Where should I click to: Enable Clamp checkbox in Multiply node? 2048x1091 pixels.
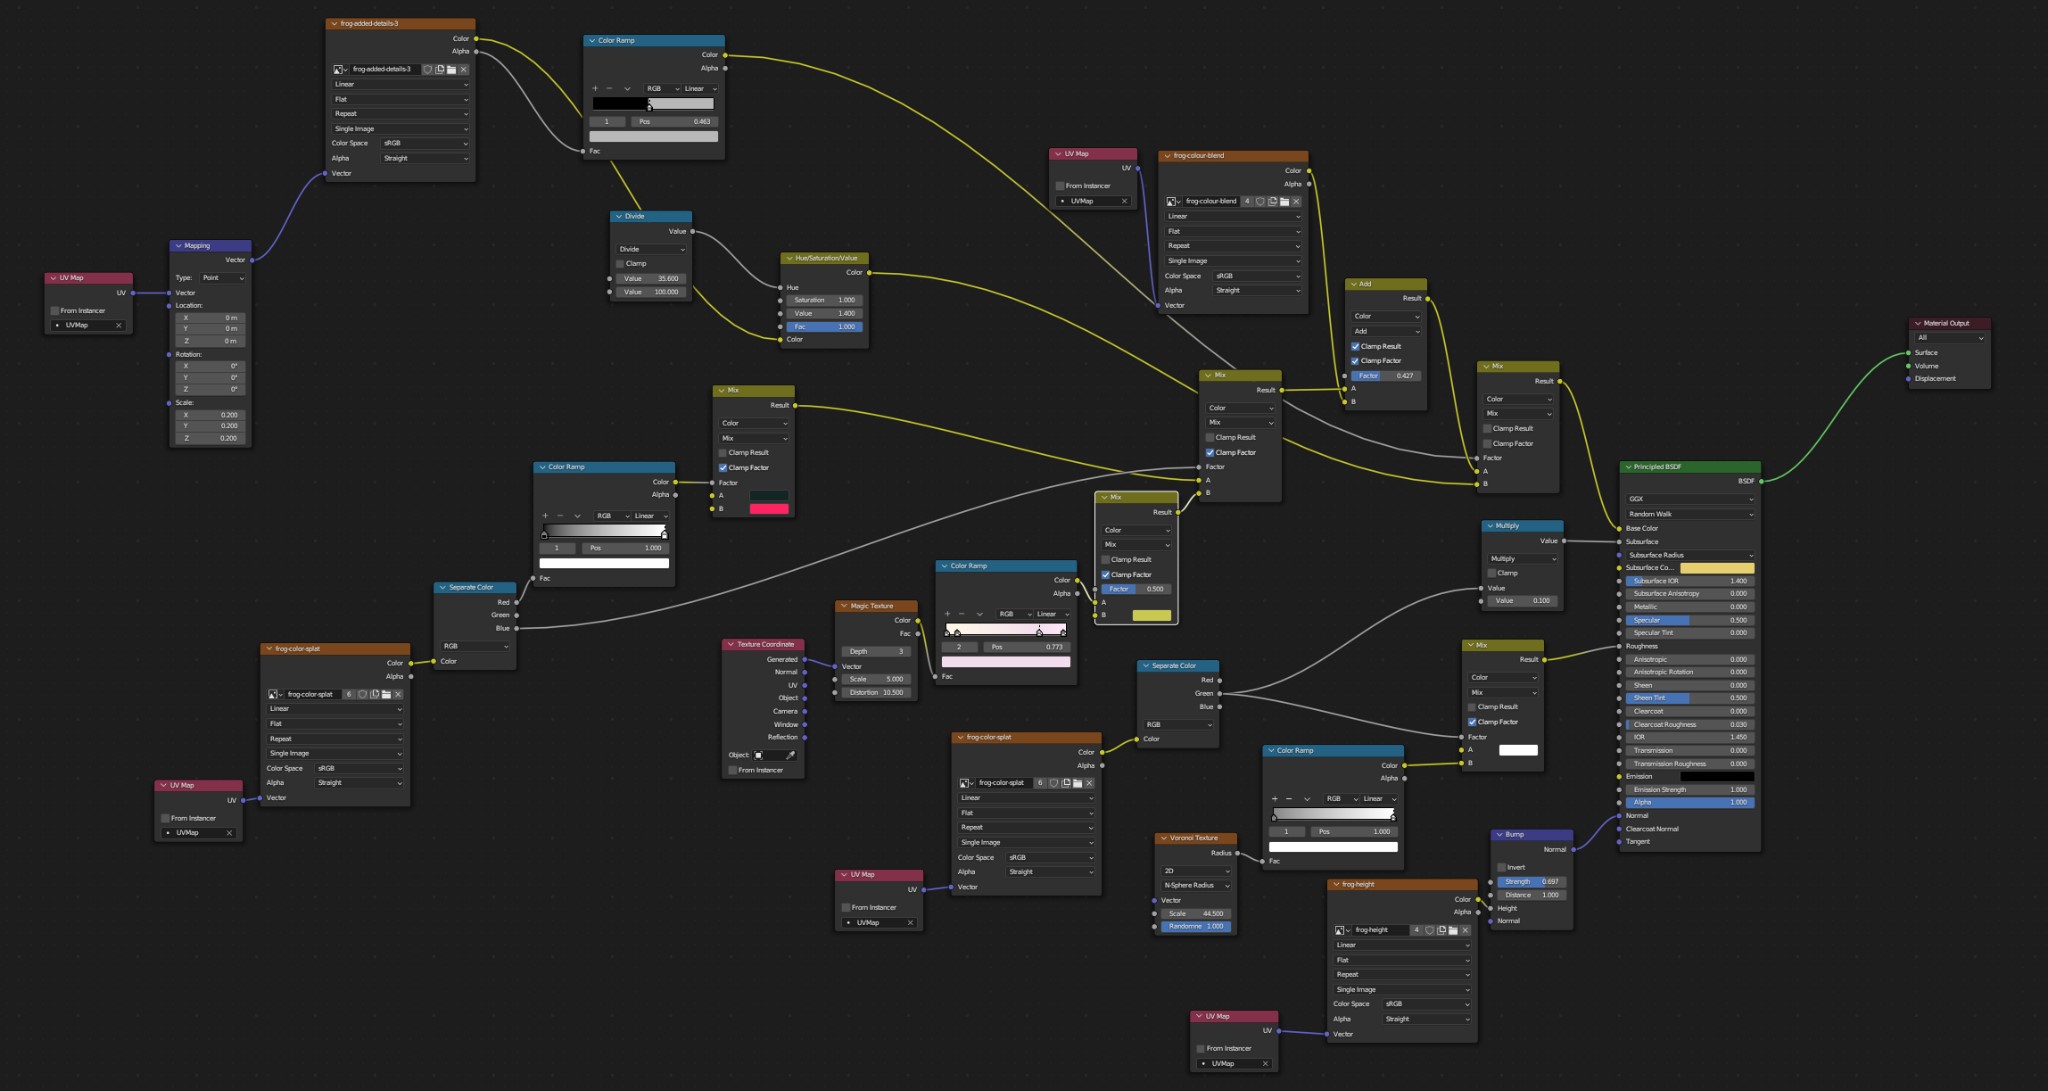point(1492,573)
